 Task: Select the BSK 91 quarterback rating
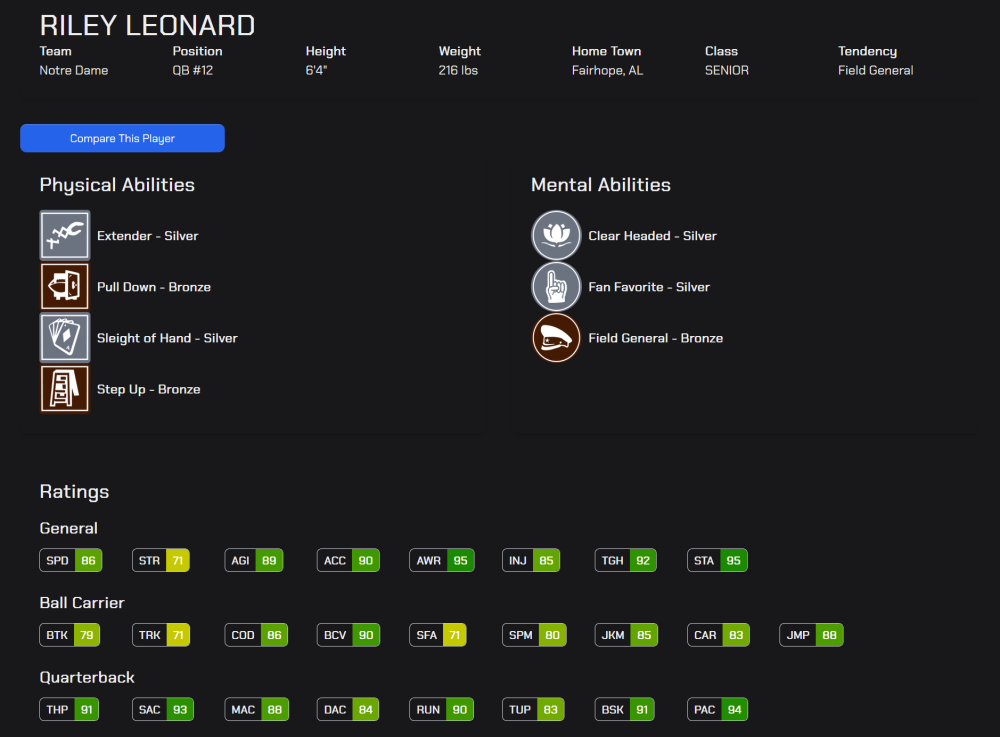625,710
